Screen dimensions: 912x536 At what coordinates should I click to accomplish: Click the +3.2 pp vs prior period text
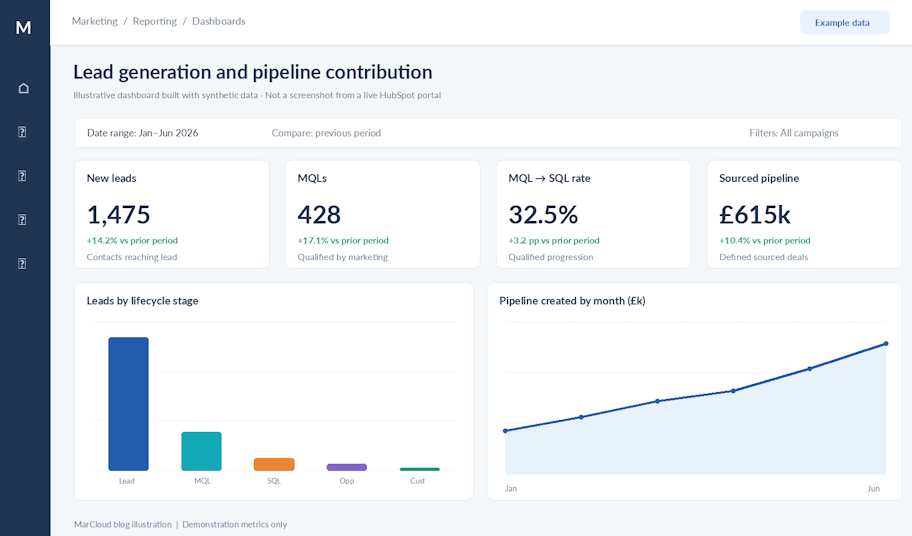pyautogui.click(x=554, y=240)
